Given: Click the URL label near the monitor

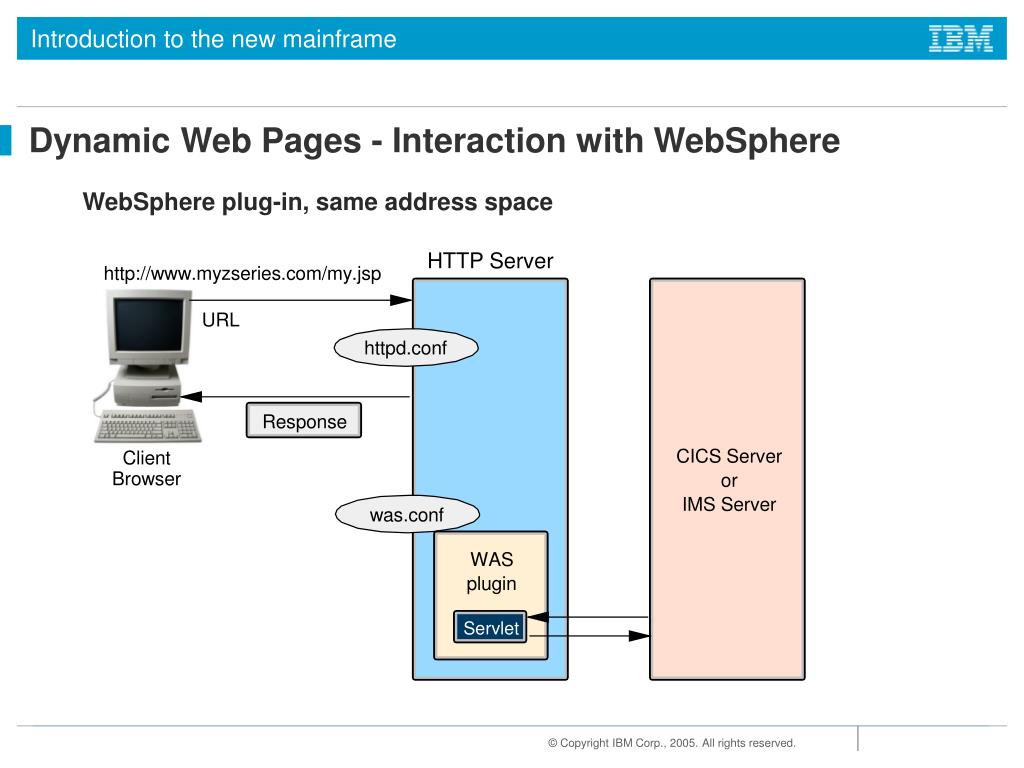Looking at the screenshot, I should tap(221, 320).
